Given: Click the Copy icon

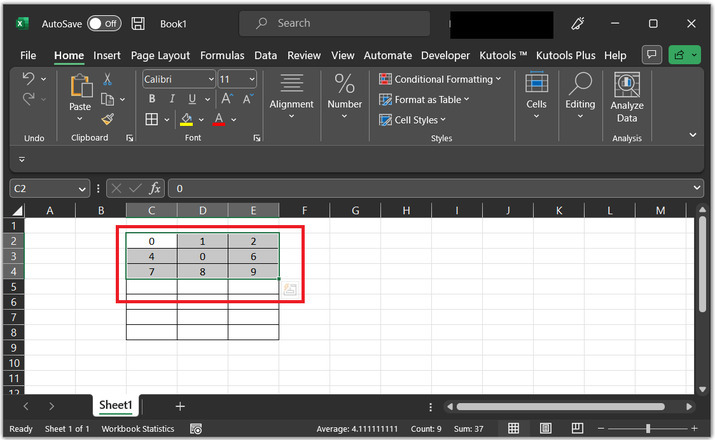Looking at the screenshot, I should [107, 99].
